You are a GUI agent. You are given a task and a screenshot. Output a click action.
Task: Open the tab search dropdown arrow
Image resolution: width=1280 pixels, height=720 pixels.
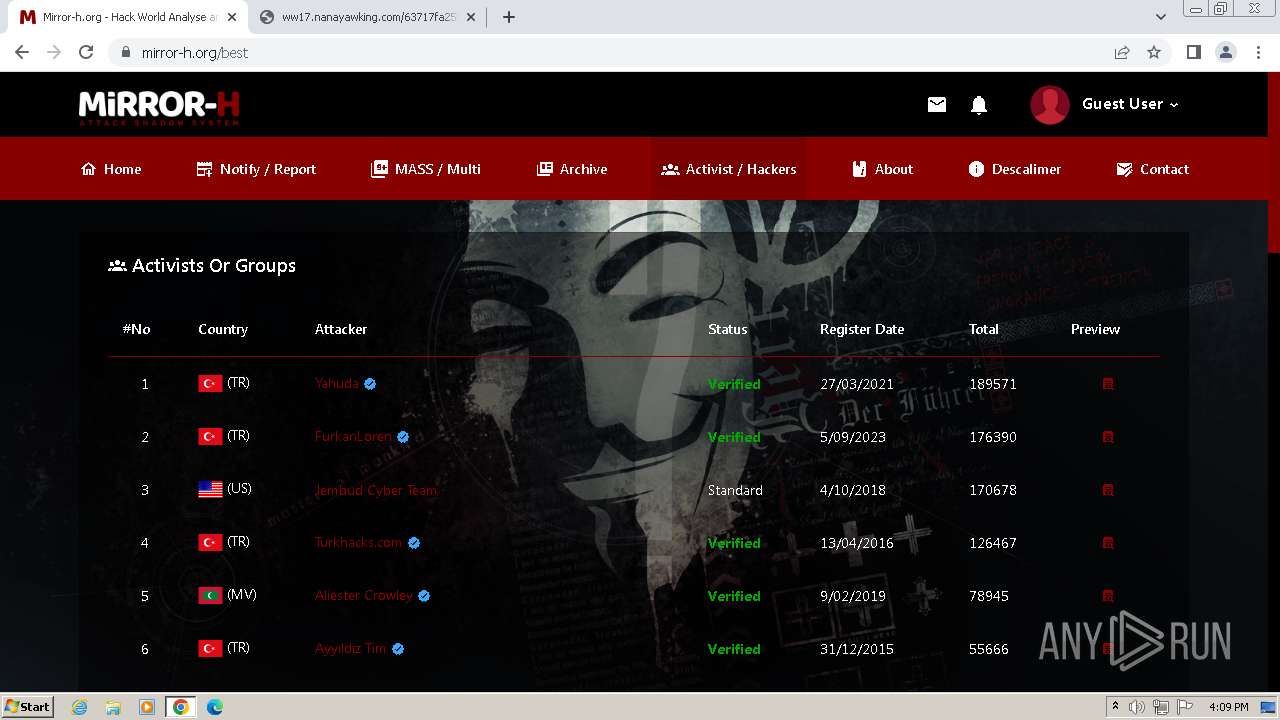[1161, 17]
